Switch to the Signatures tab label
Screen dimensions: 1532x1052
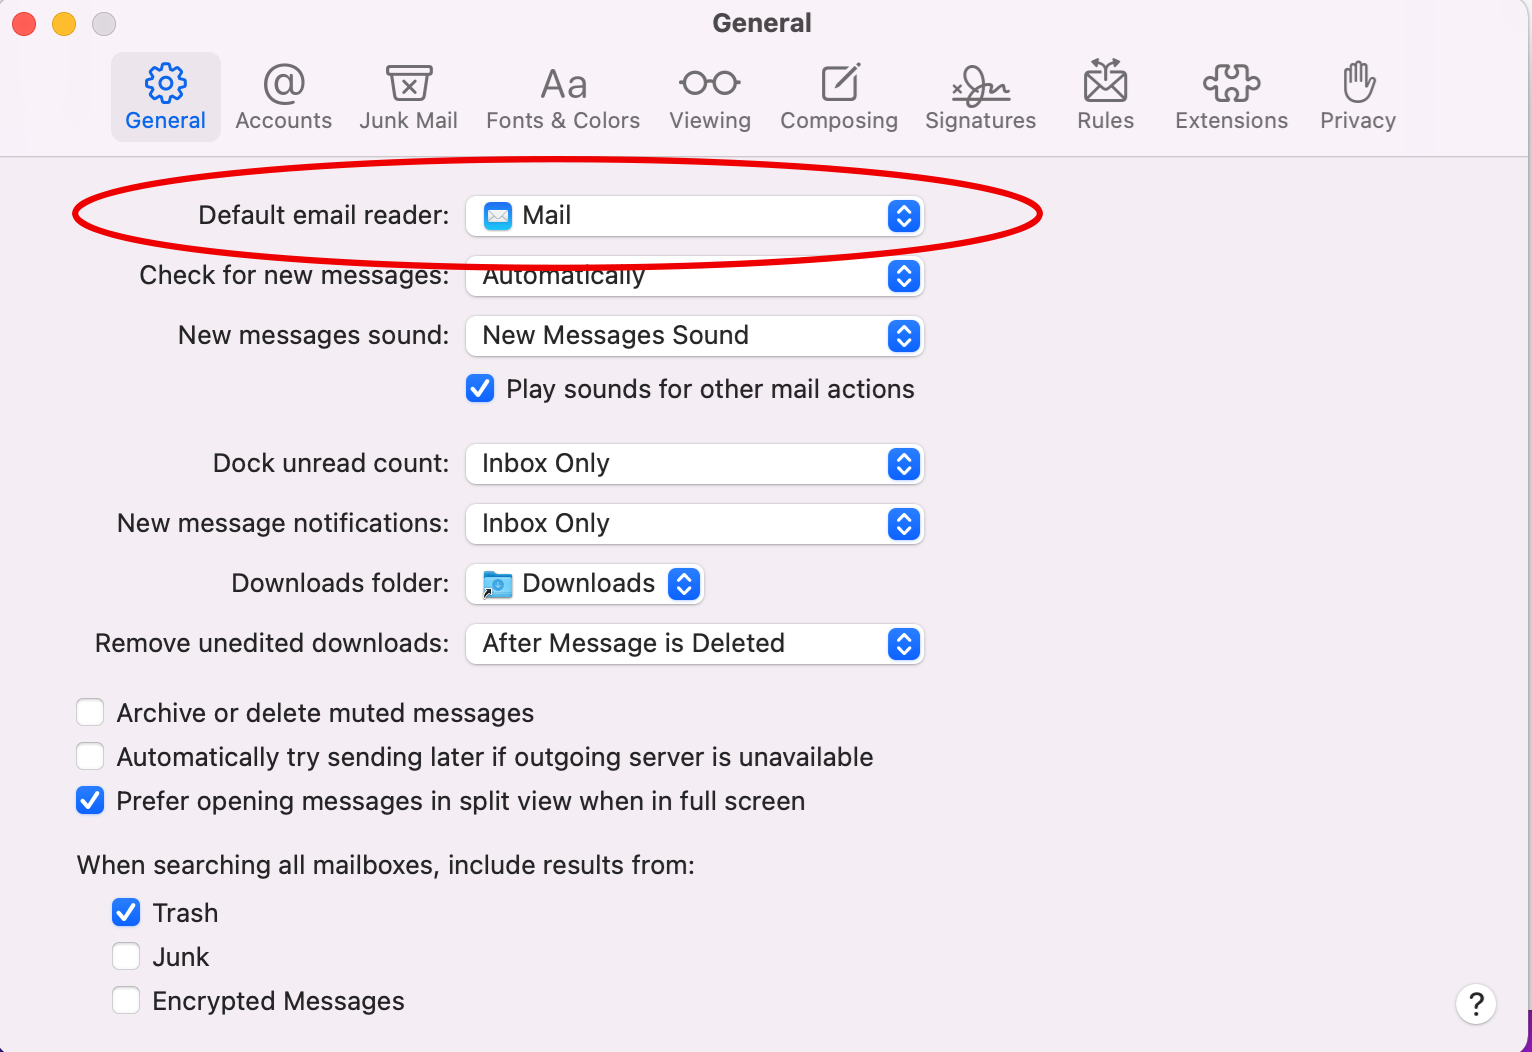981,120
